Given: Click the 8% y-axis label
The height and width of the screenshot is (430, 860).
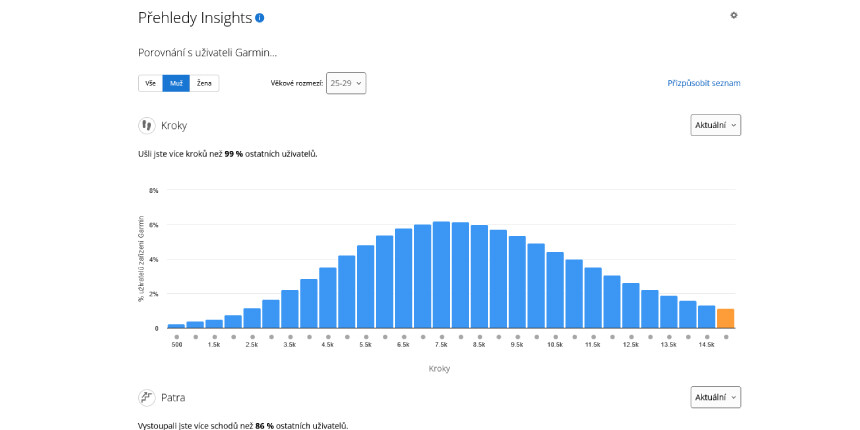Looking at the screenshot, I should pos(154,190).
